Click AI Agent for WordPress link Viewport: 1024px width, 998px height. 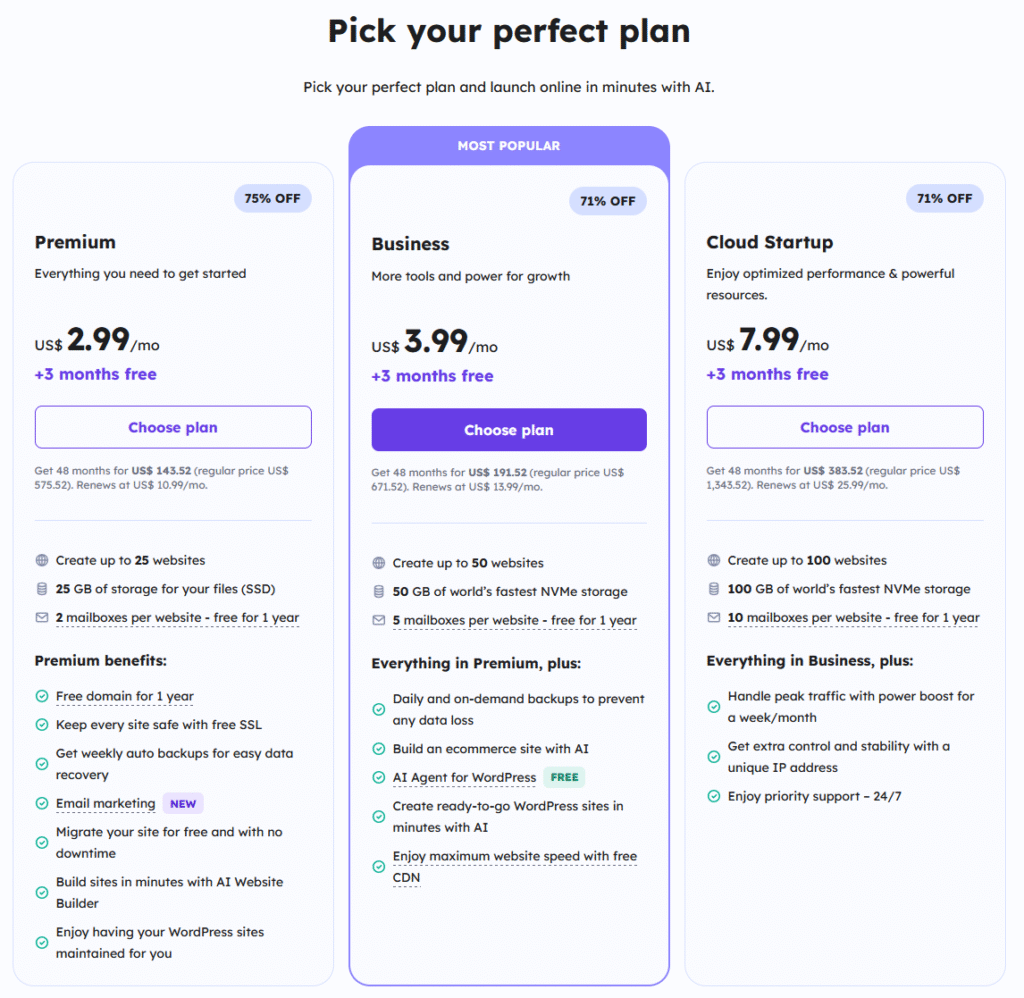tap(464, 778)
